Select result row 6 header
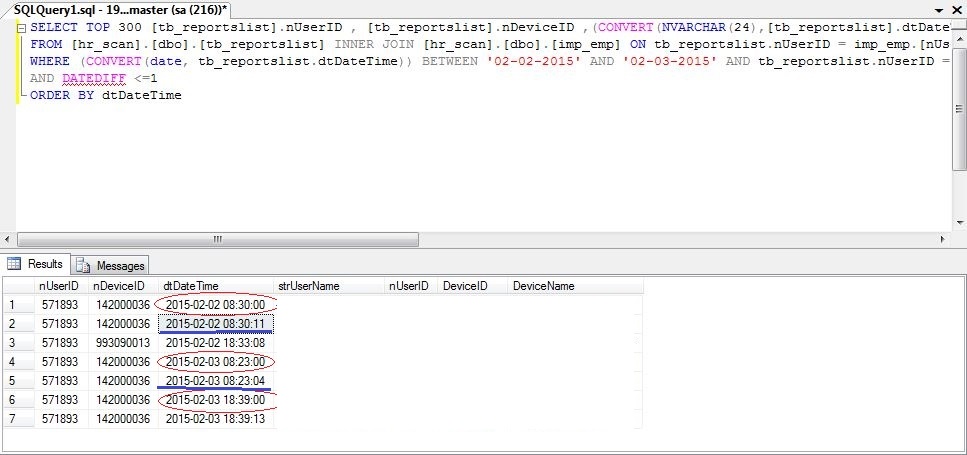The height and width of the screenshot is (455, 967). pyautogui.click(x=19, y=400)
